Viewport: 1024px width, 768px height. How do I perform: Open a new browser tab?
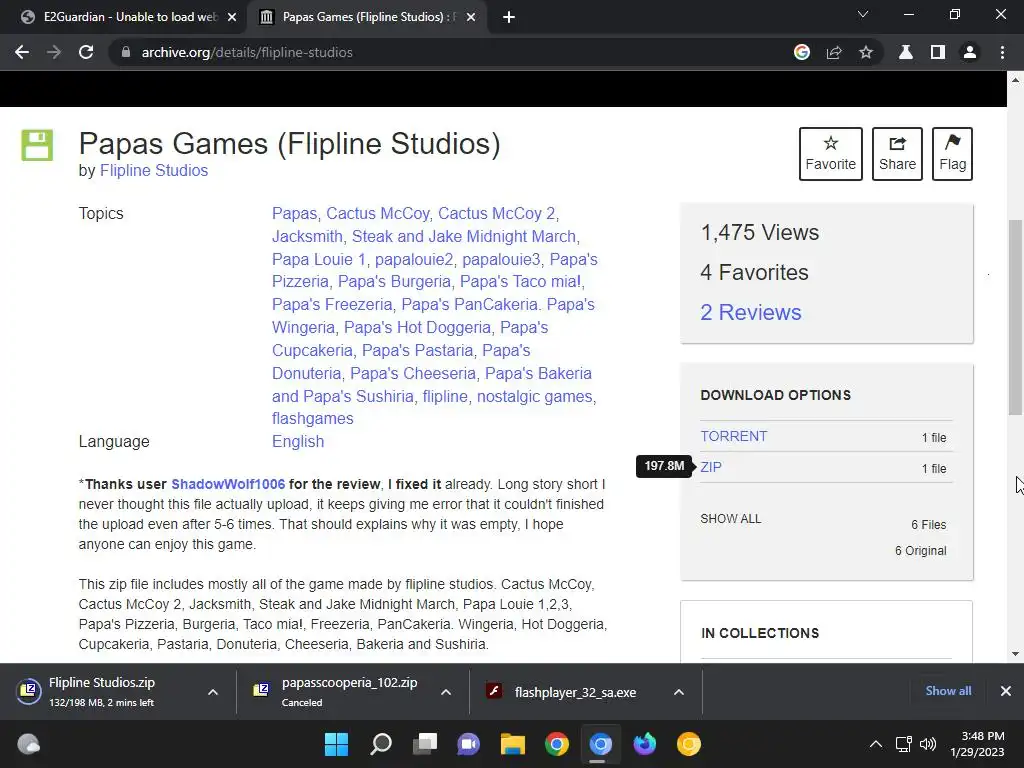509,17
